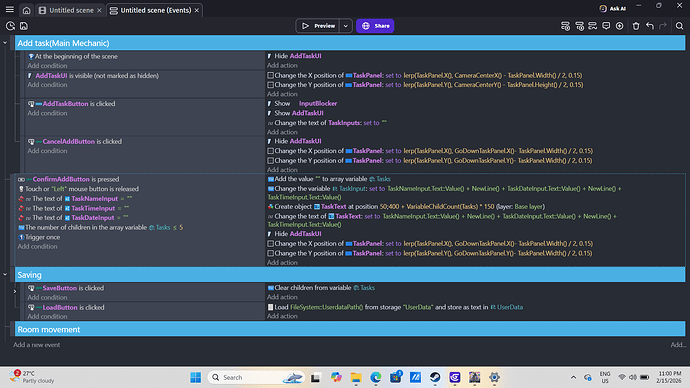Add action under Load FileSystem action
Image resolution: width=690 pixels, height=388 pixels.
pos(282,316)
